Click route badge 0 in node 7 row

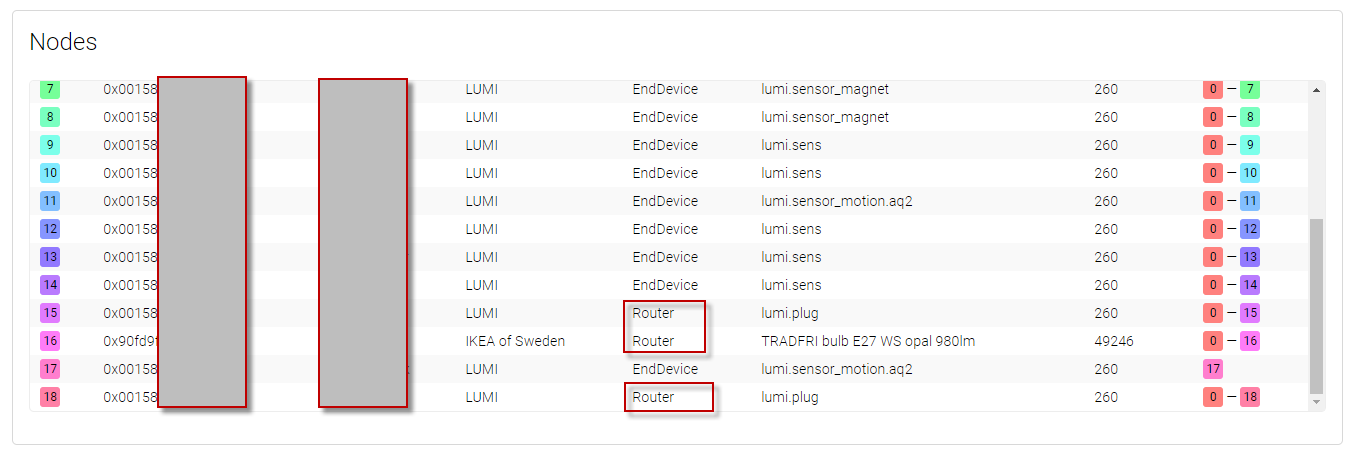pyautogui.click(x=1212, y=89)
